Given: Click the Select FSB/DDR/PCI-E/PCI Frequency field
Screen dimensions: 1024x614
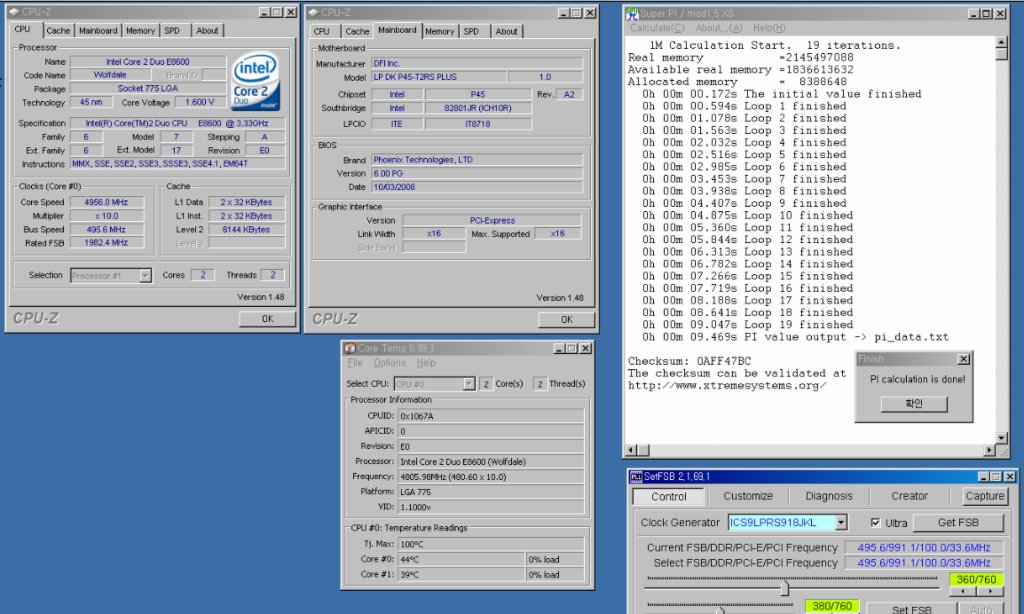Looking at the screenshot, I should click(924, 562).
